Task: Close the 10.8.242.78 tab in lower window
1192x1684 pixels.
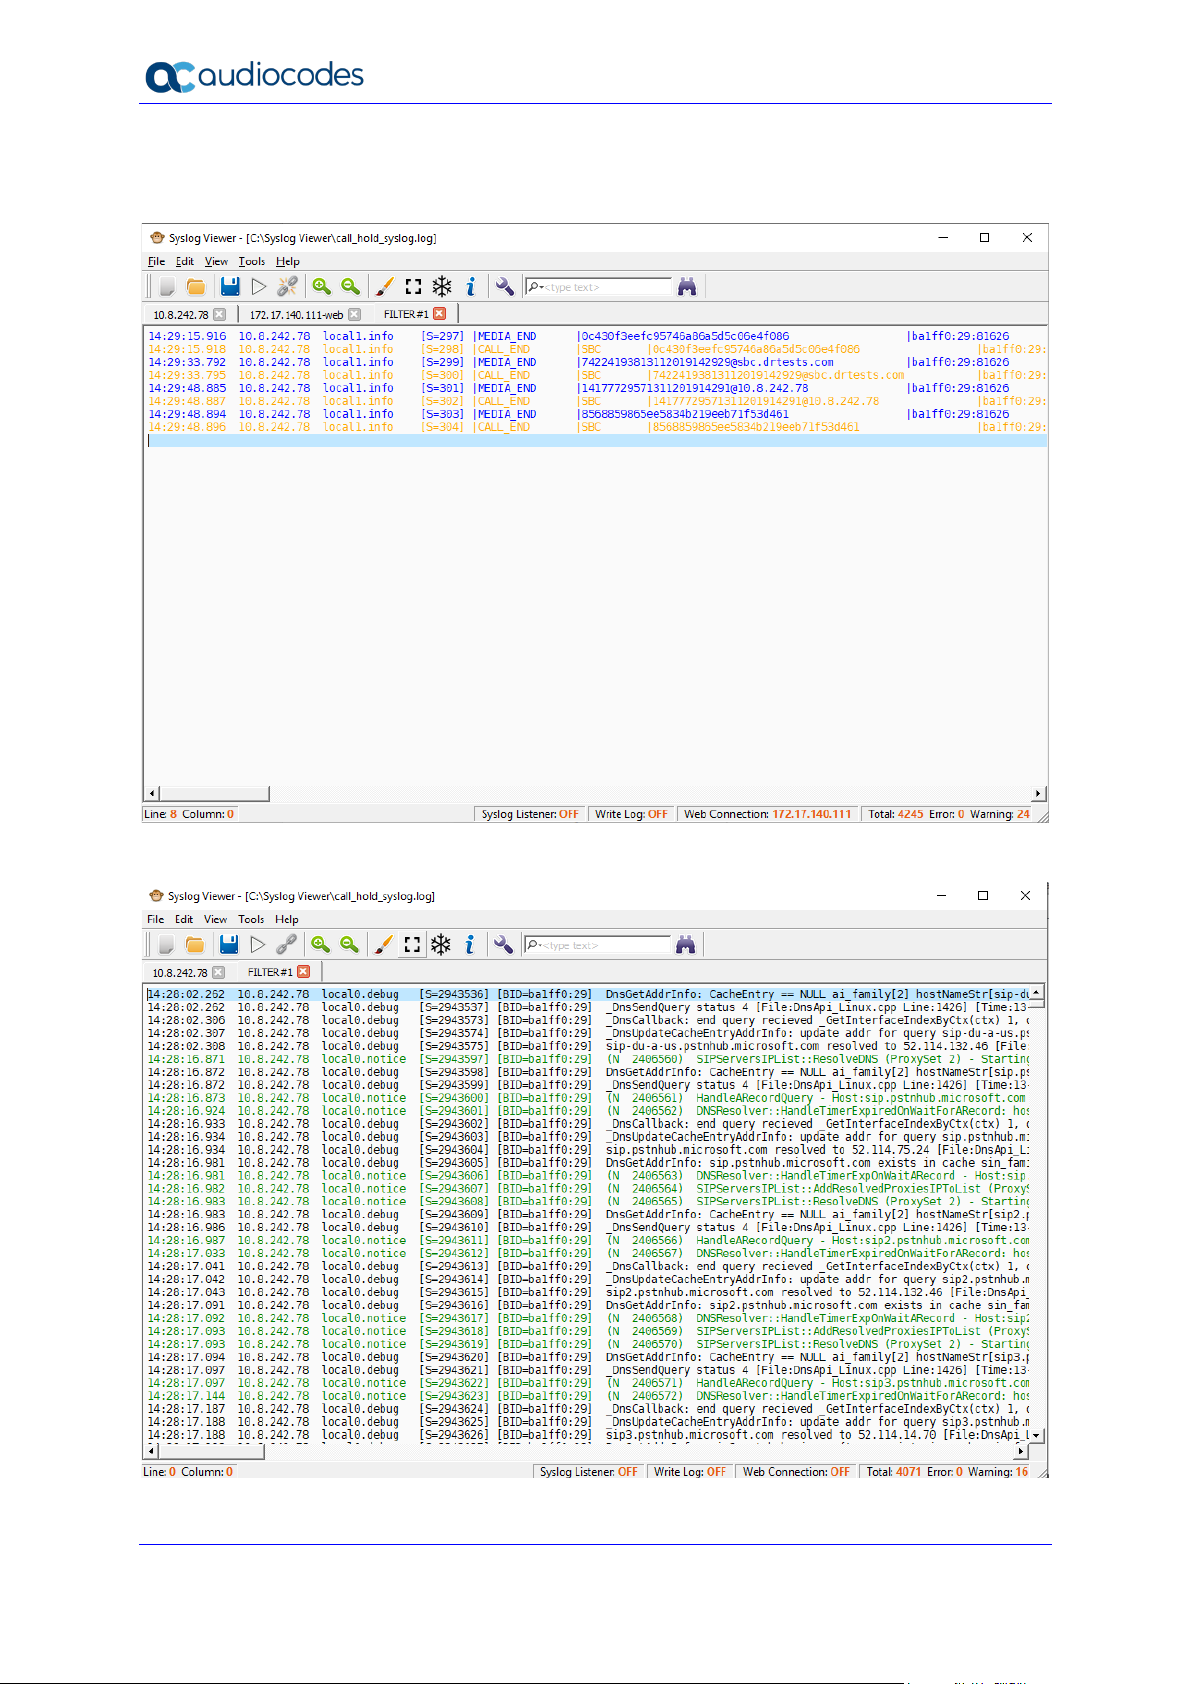Action: coord(219,973)
